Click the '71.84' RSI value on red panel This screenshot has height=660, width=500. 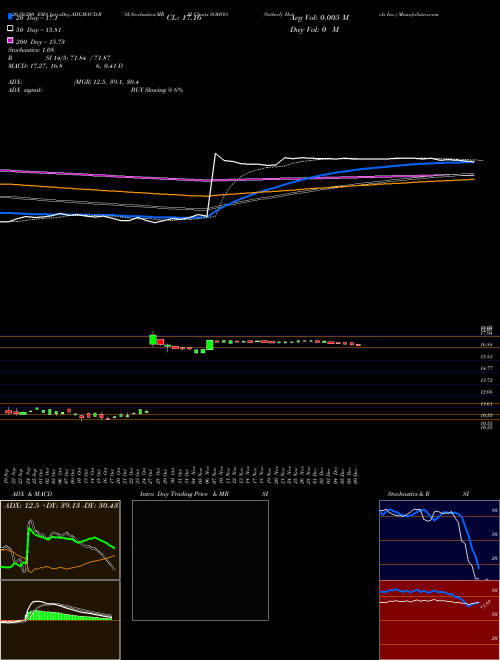pos(486,605)
